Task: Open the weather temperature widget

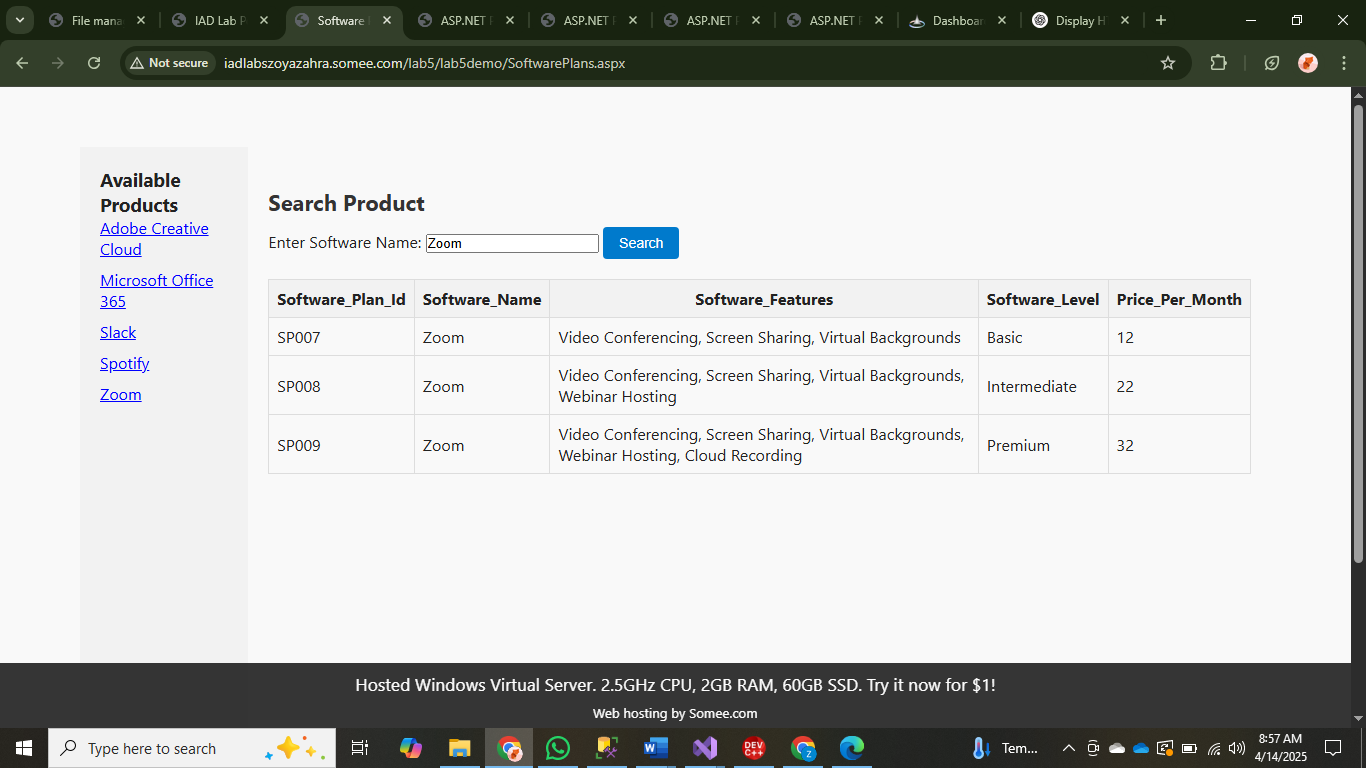Action: (1006, 748)
